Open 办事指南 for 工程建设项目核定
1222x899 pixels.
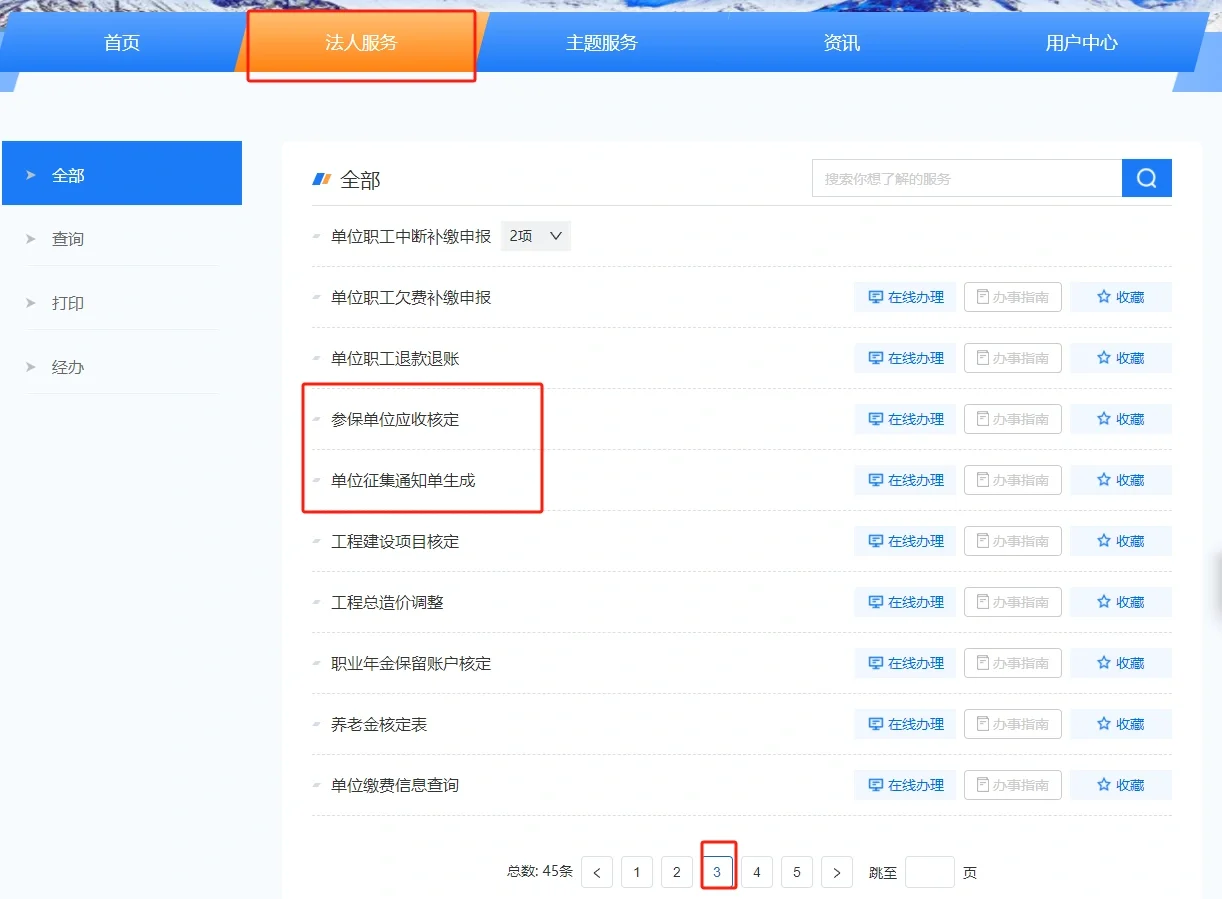pos(1012,541)
